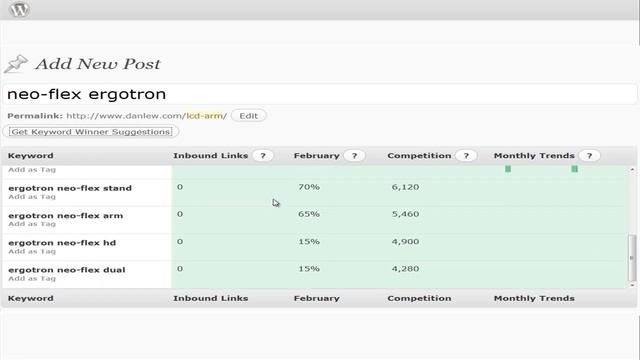
Task: Open Inbound Links help question mark
Action: pos(263,156)
